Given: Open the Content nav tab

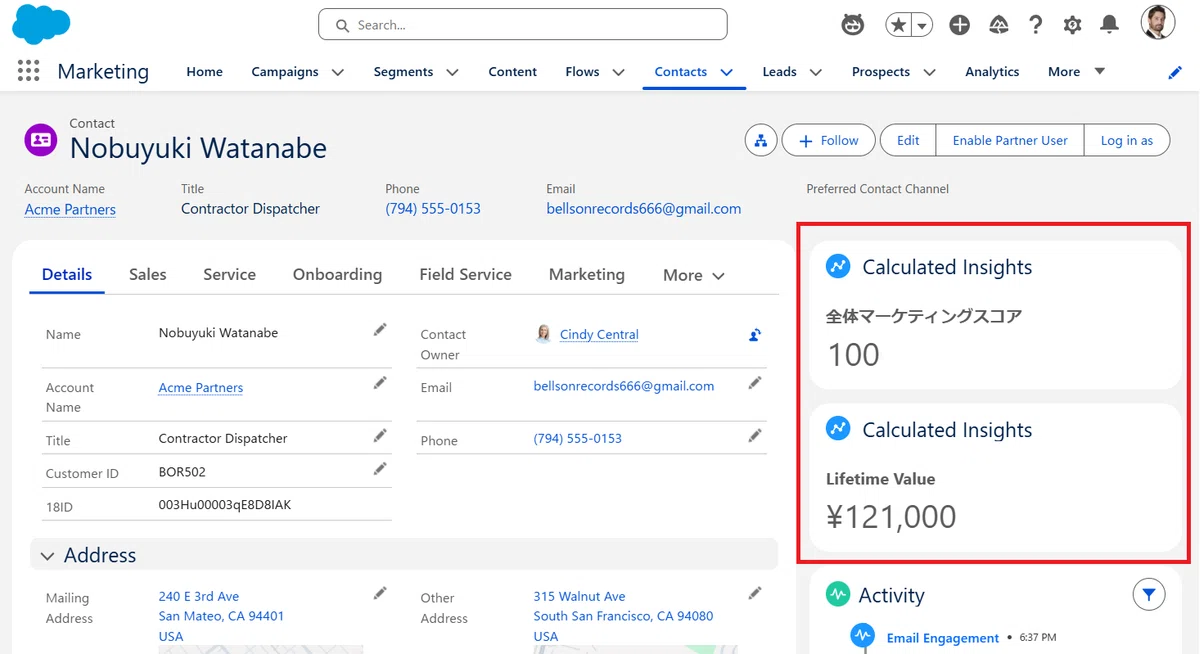Looking at the screenshot, I should click(x=512, y=72).
